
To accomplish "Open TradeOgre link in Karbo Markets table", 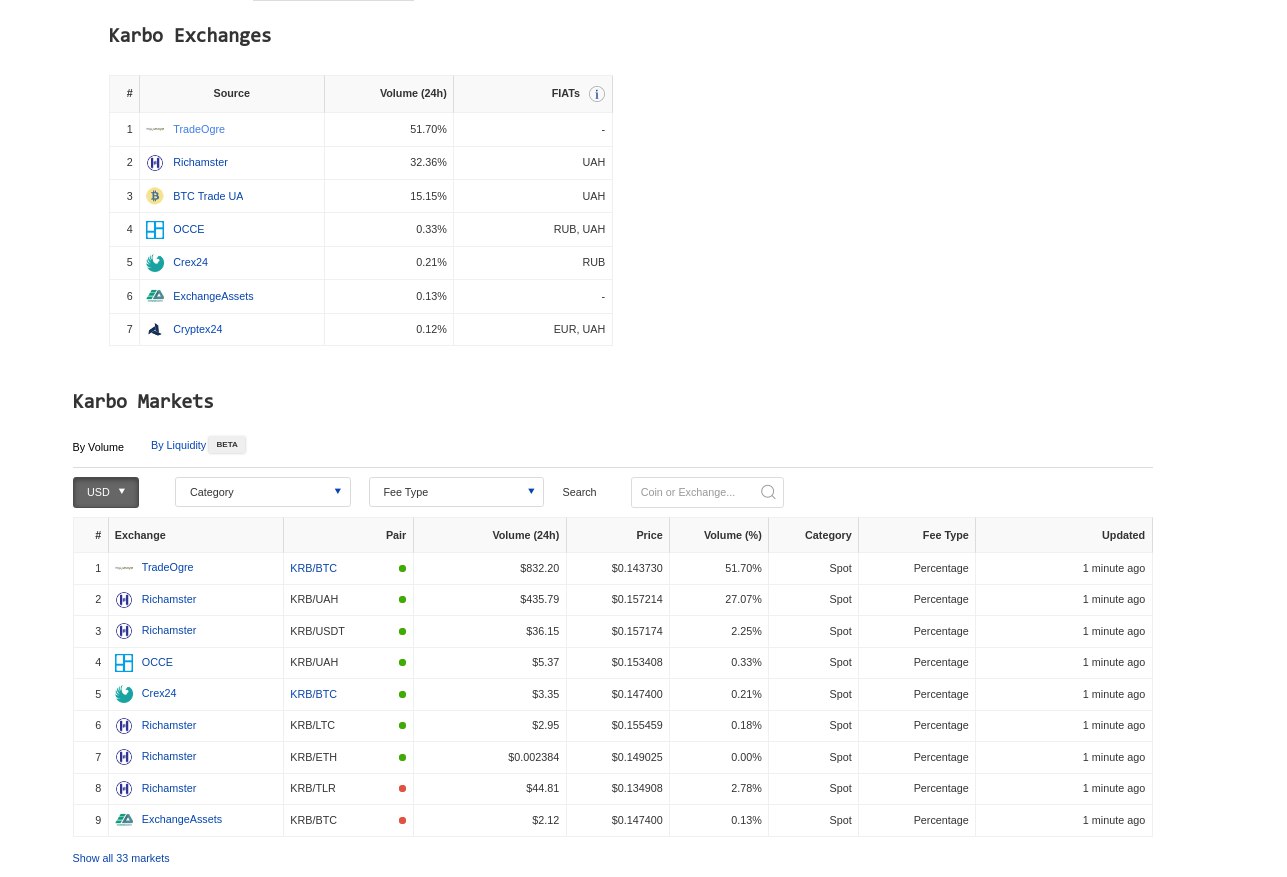I will coord(168,567).
